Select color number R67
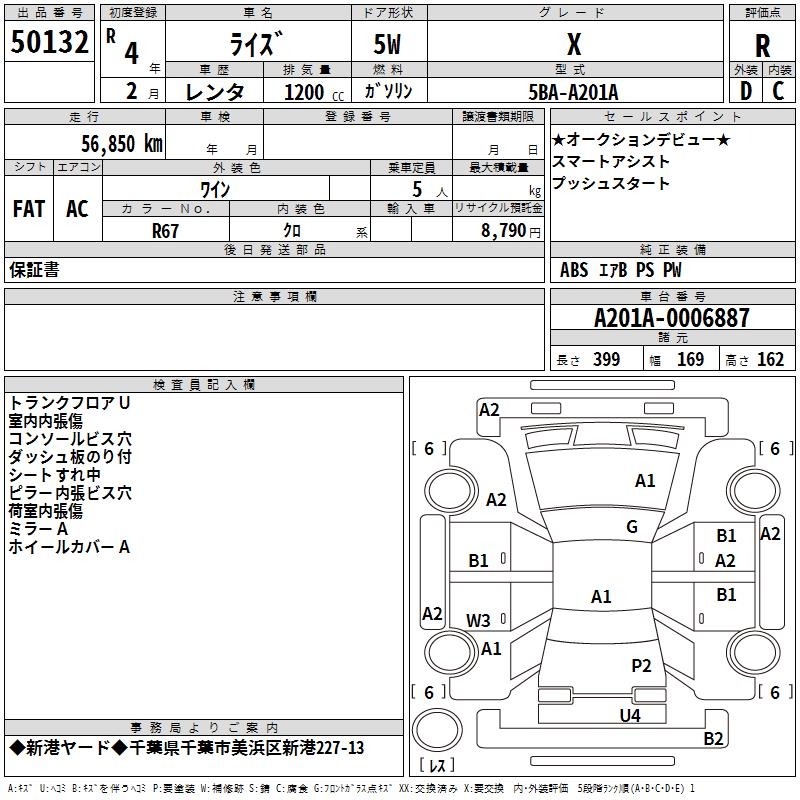800x800 pixels. 165,231
